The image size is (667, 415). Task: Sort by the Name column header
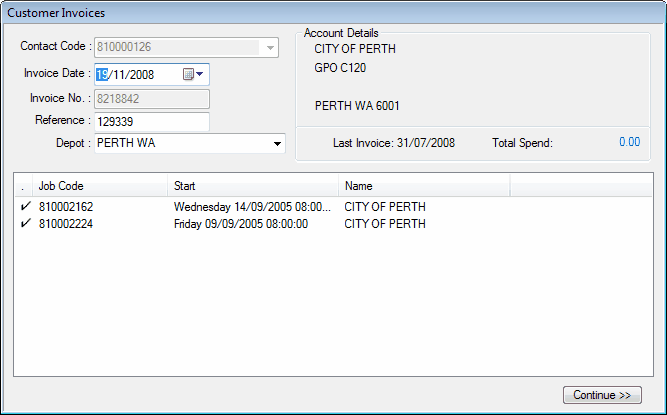(424, 186)
